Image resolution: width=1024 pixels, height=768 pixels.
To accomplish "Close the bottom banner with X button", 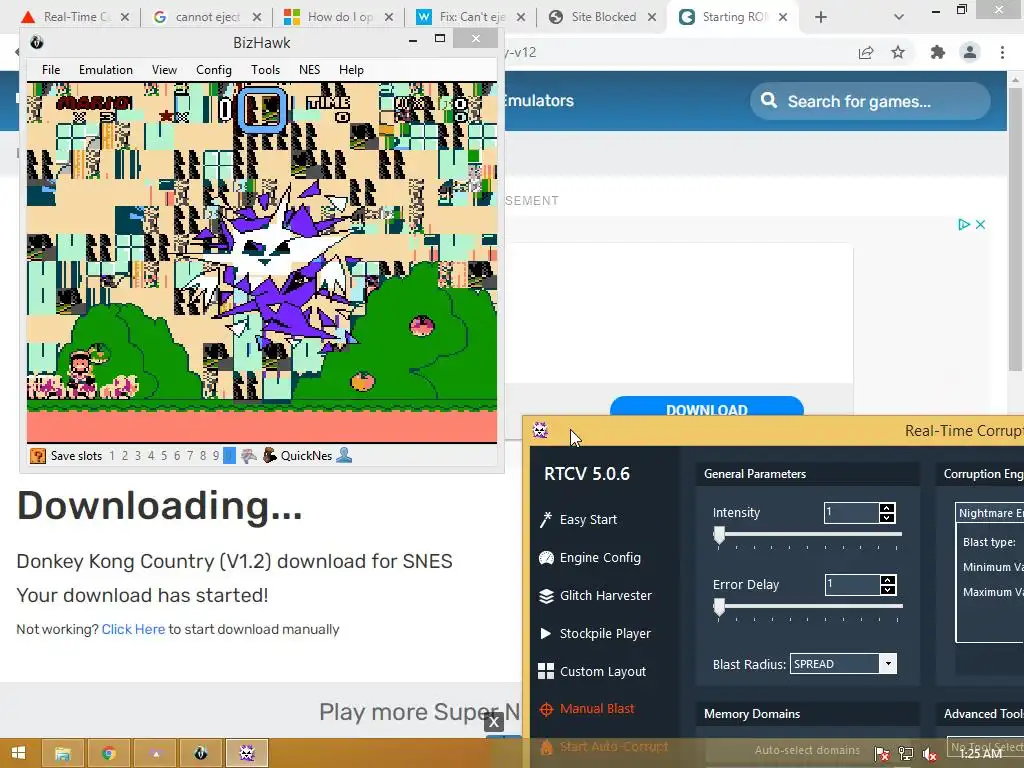I will tap(494, 722).
